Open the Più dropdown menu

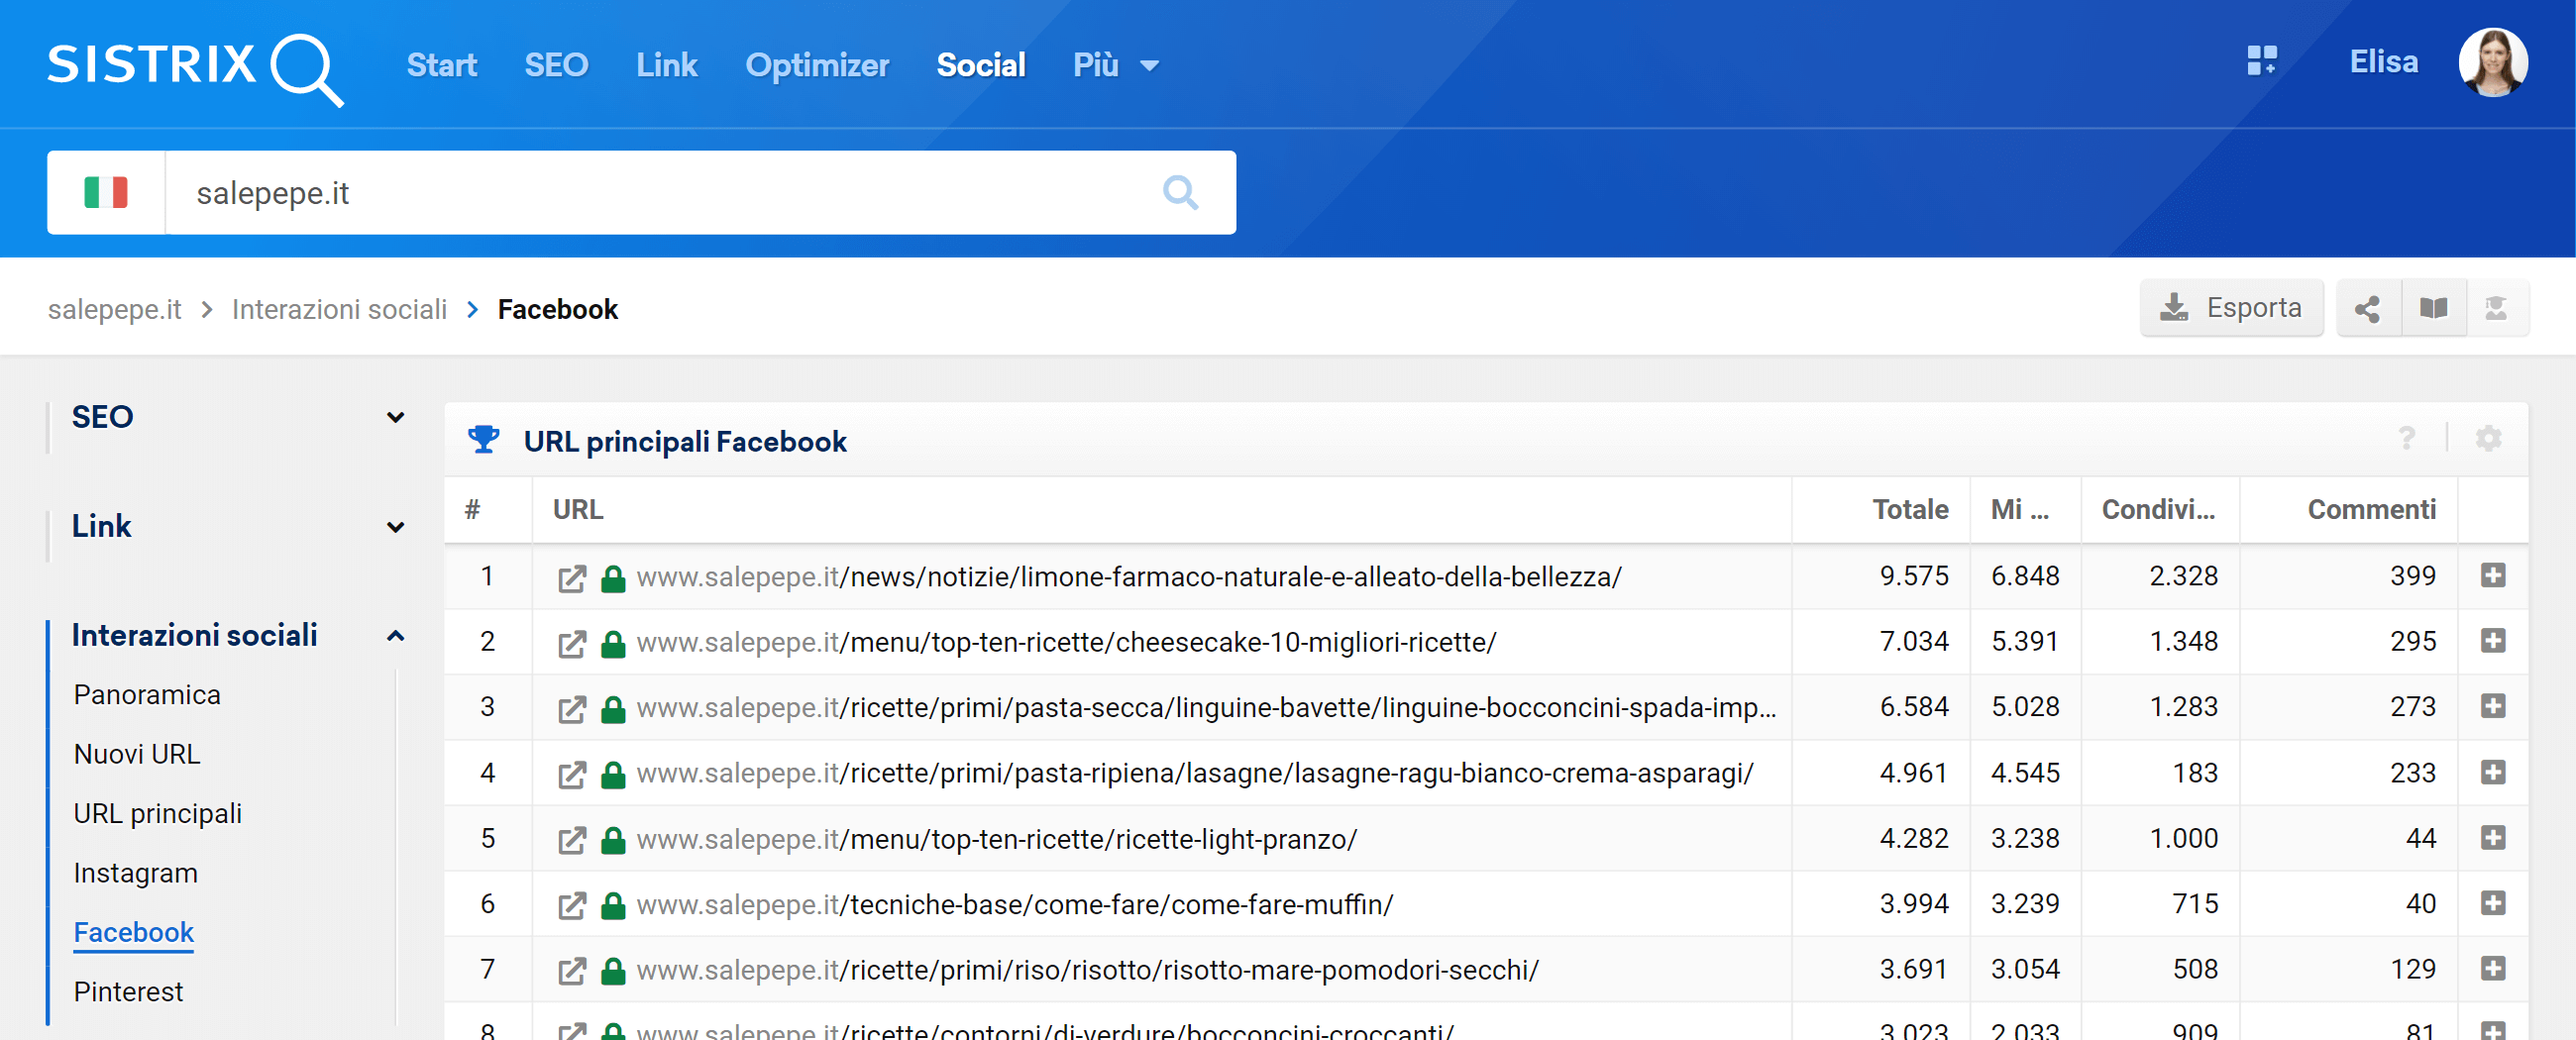click(x=1116, y=65)
